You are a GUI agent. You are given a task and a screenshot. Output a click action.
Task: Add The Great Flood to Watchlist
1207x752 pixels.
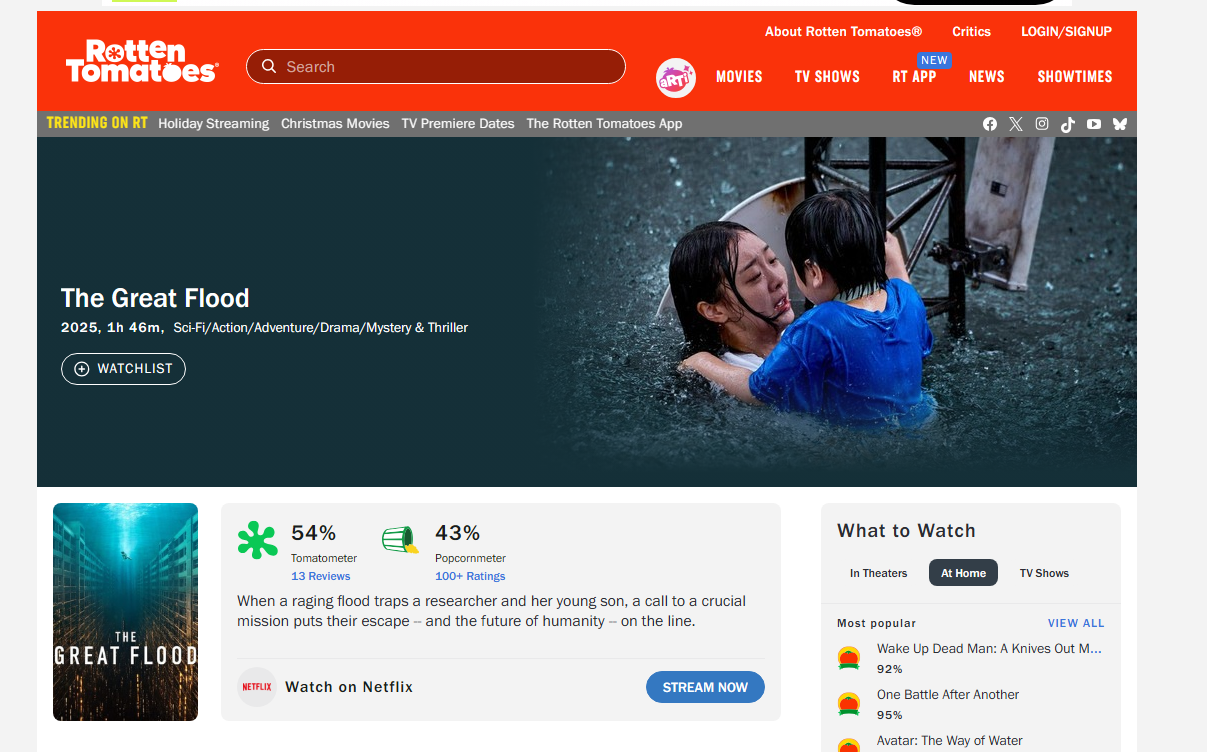click(123, 369)
